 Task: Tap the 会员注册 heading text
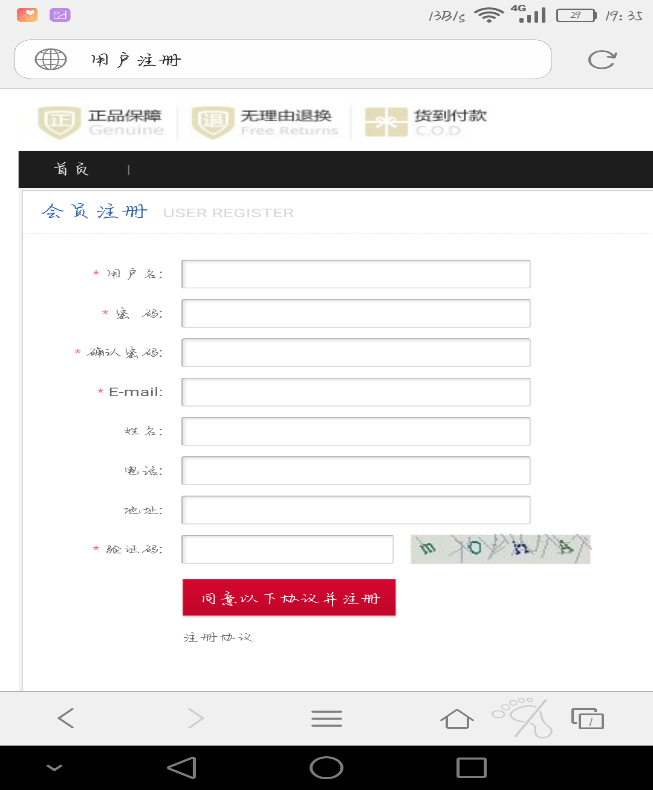(94, 211)
